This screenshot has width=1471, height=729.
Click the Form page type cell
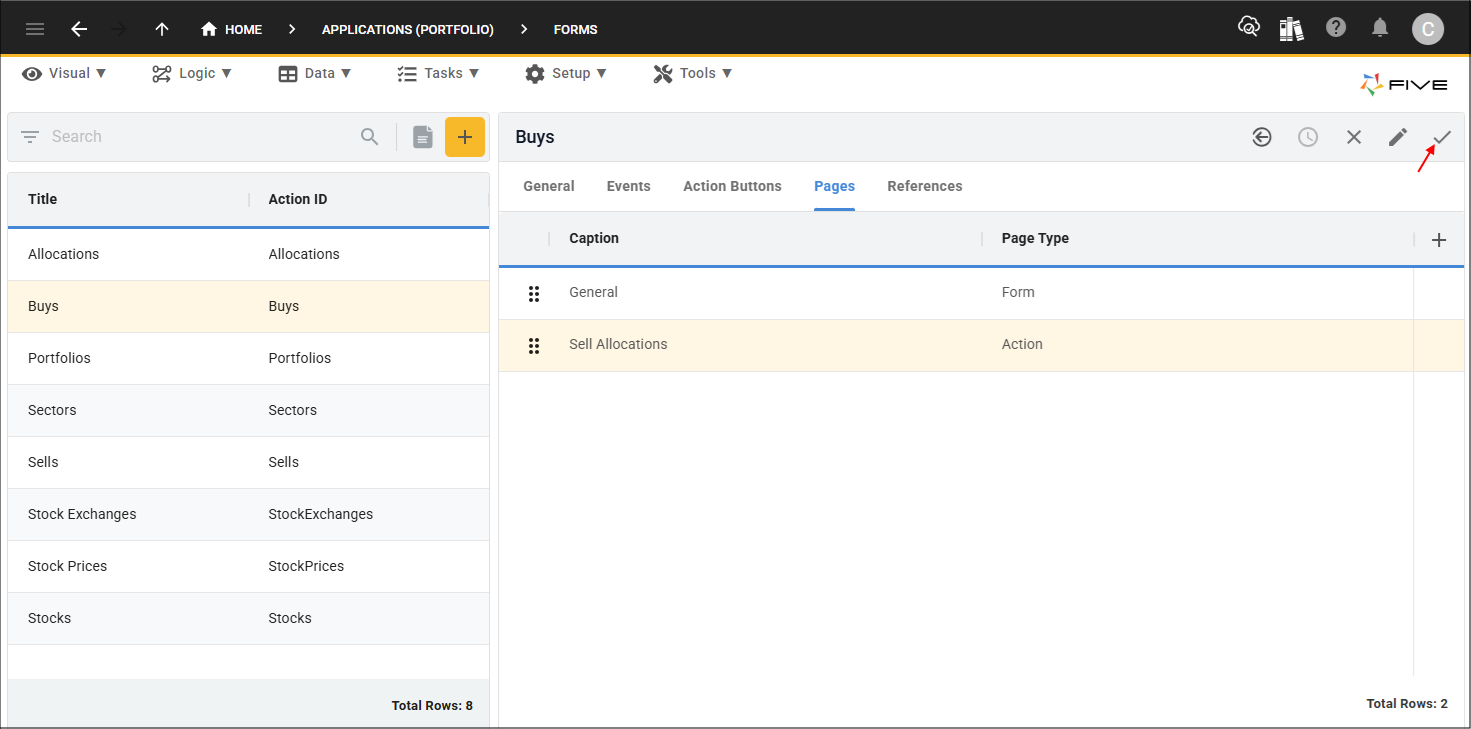pos(1018,292)
